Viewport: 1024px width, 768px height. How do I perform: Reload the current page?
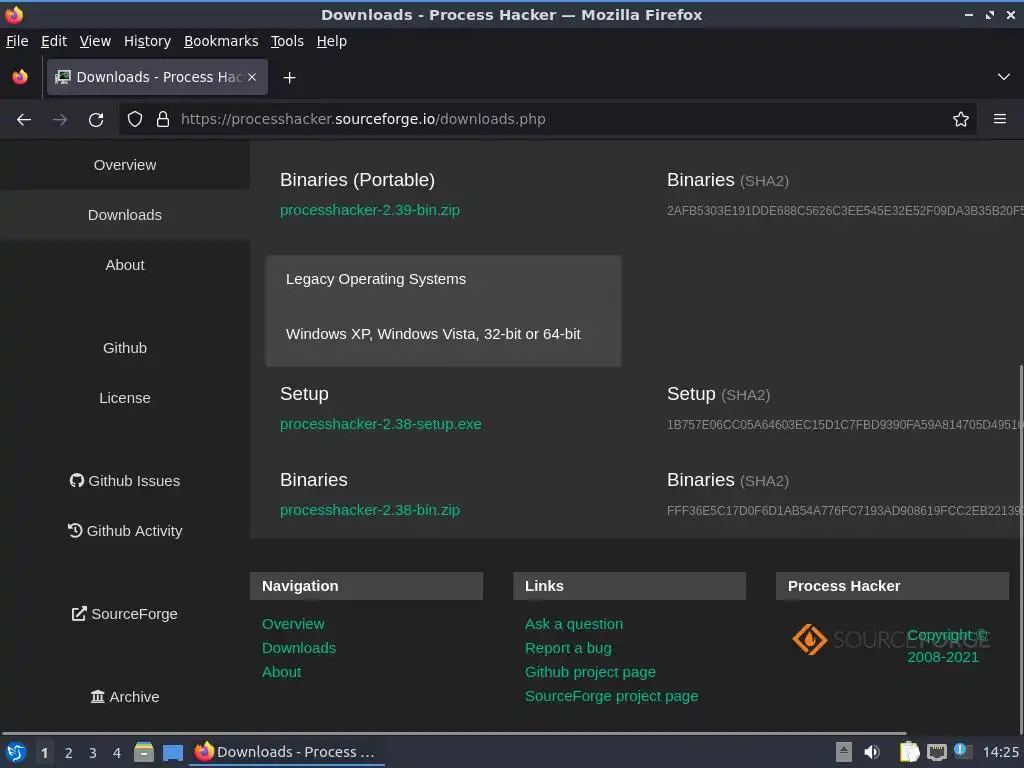click(x=96, y=120)
